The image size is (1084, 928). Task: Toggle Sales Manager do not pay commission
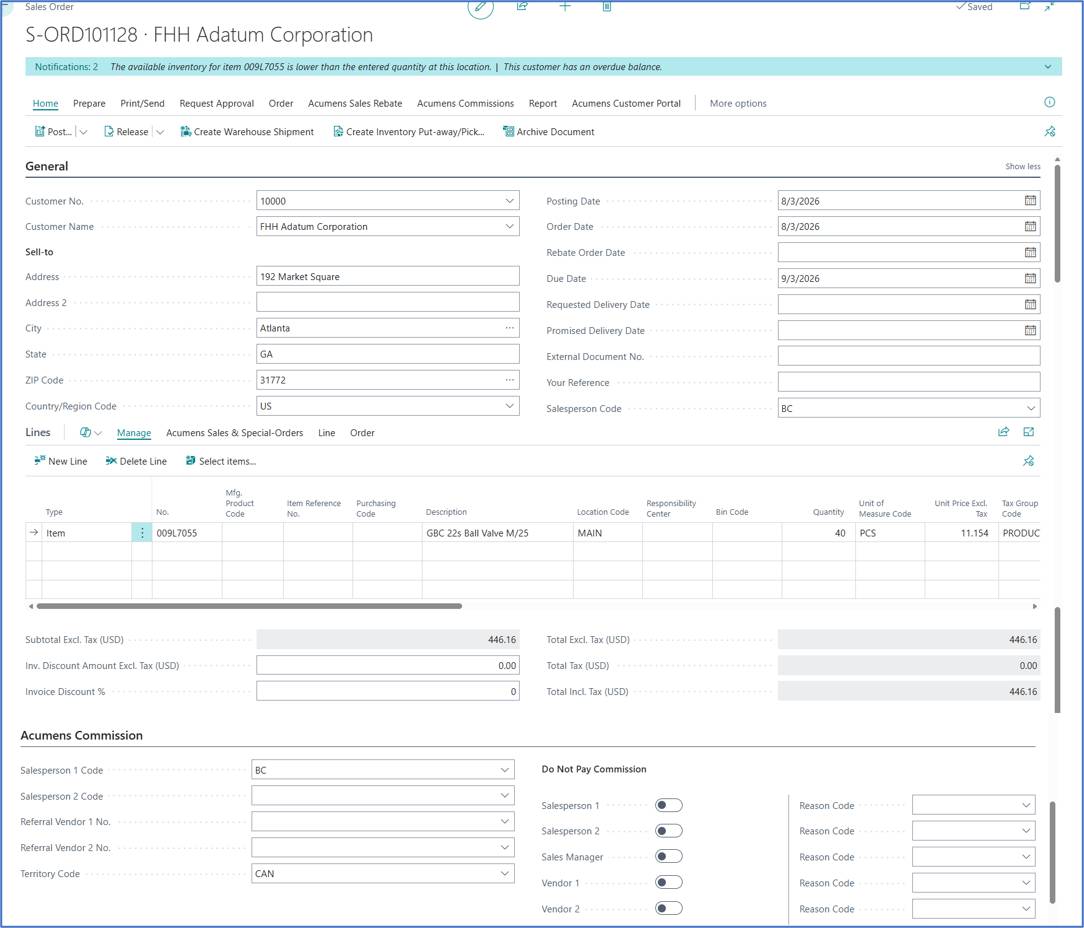[669, 856]
